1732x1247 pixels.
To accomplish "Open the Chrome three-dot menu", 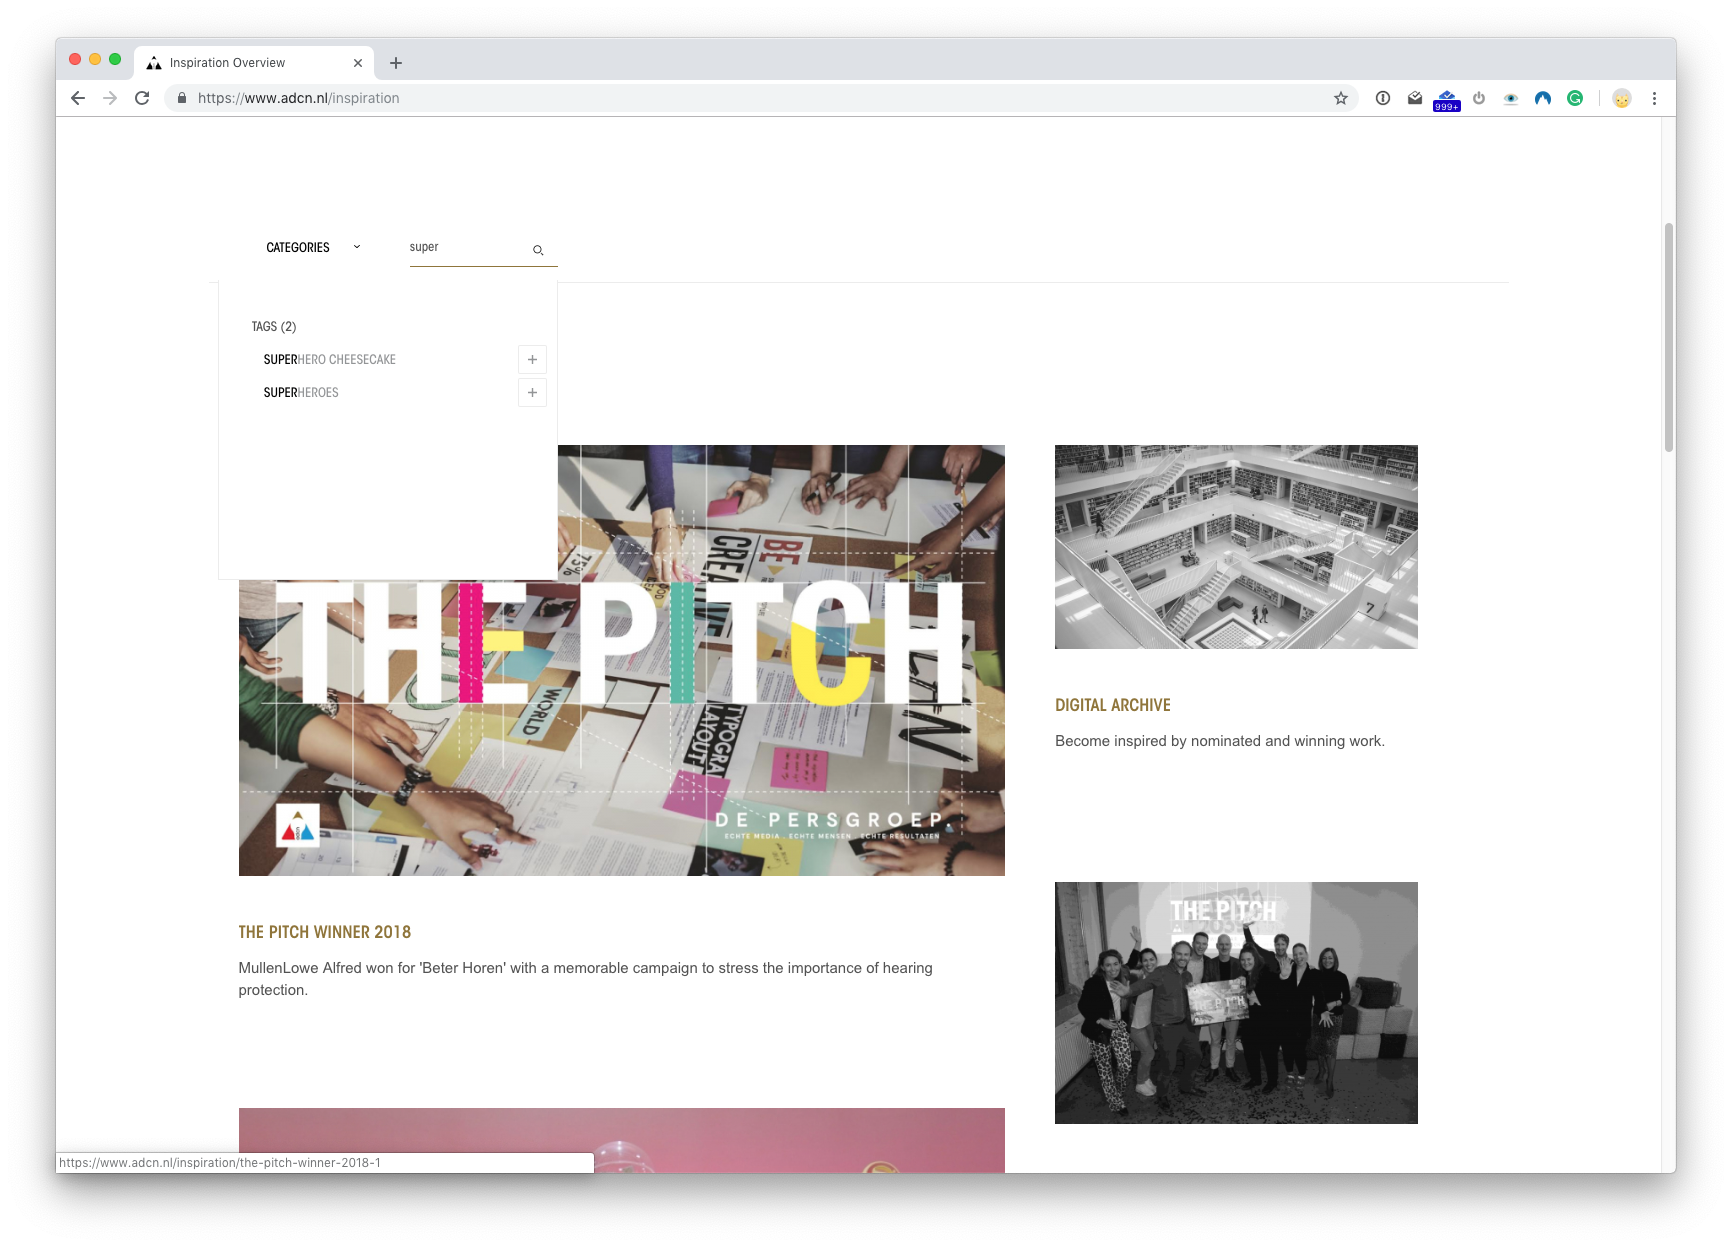I will (x=1655, y=98).
